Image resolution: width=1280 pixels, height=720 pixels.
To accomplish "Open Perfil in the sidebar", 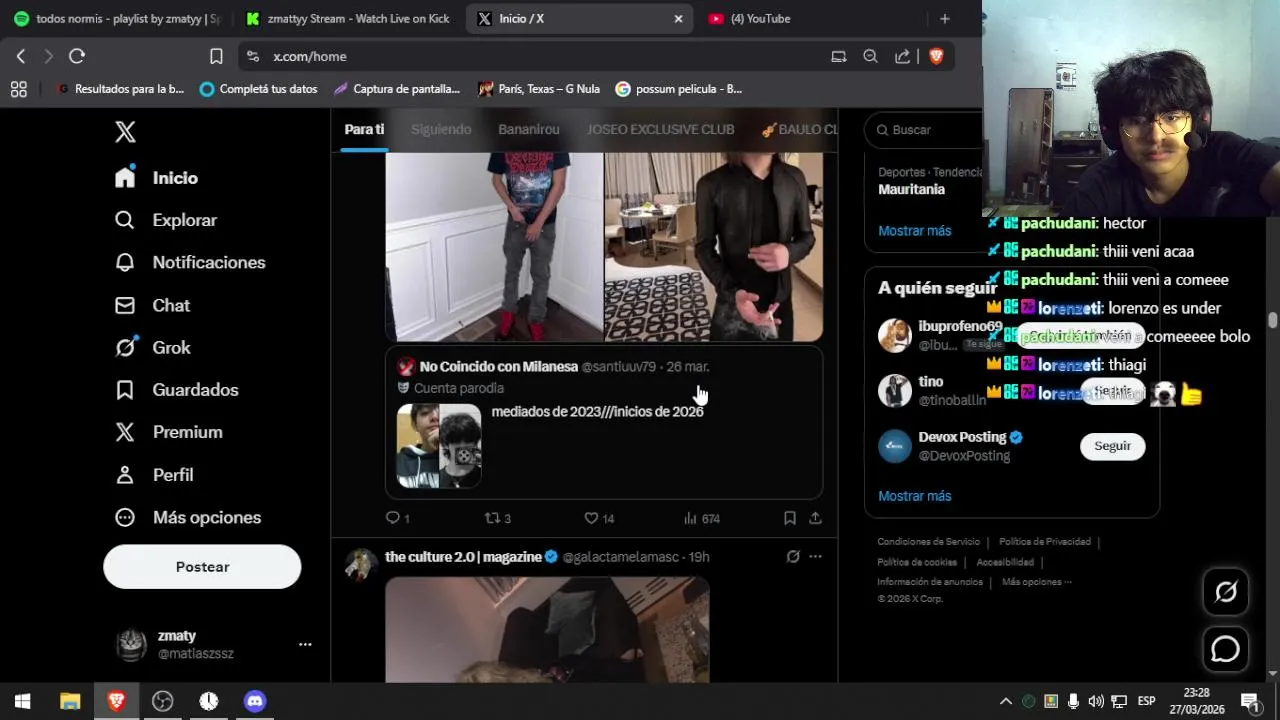I will (154, 475).
